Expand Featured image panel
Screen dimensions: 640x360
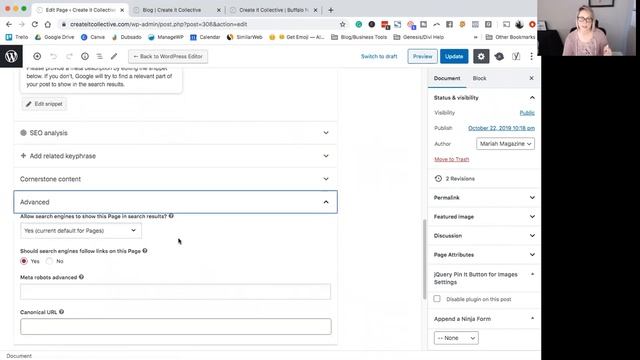pyautogui.click(x=484, y=217)
